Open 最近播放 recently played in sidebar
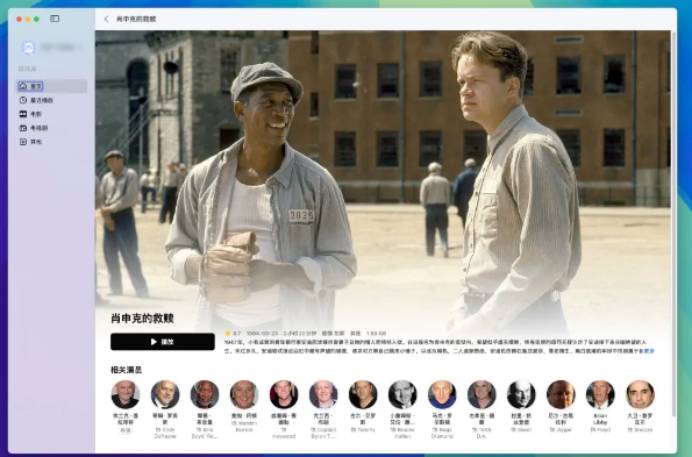Viewport: 692px width, 457px height. 40,100
